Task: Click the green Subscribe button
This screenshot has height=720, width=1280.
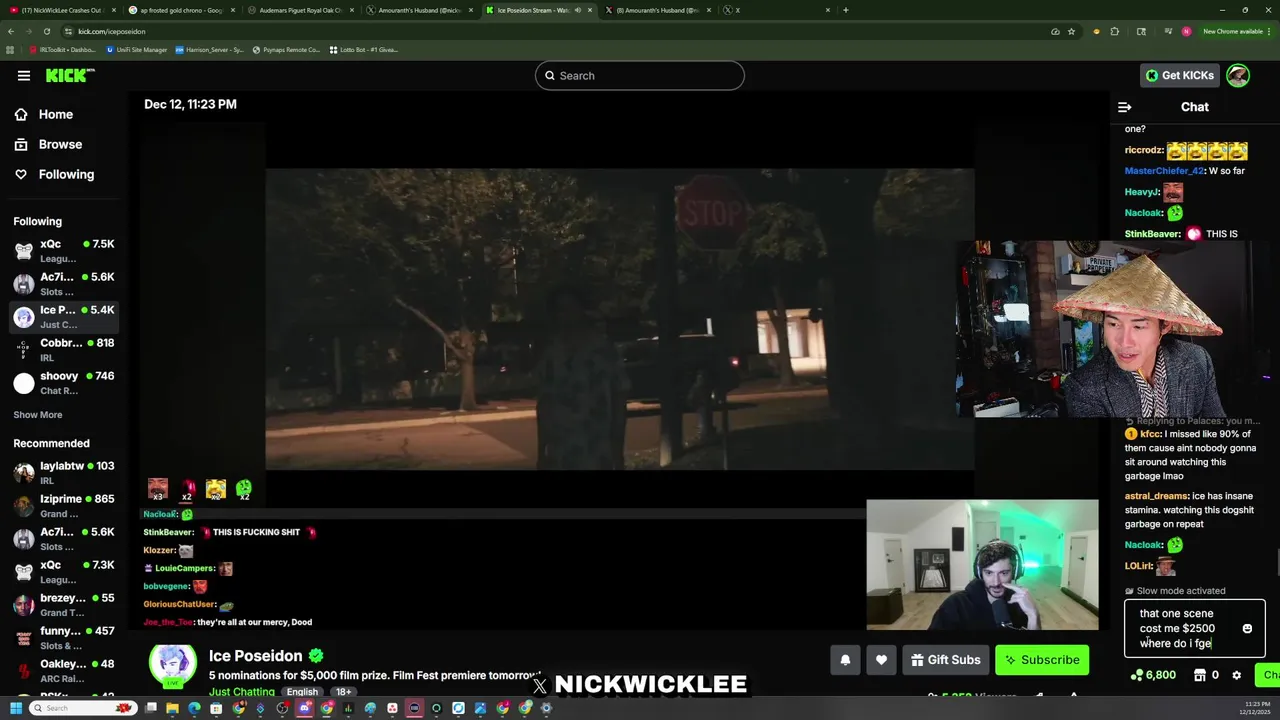Action: pyautogui.click(x=1042, y=660)
